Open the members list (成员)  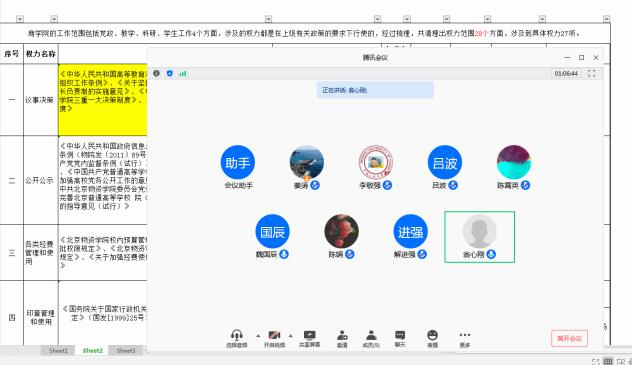[371, 339]
